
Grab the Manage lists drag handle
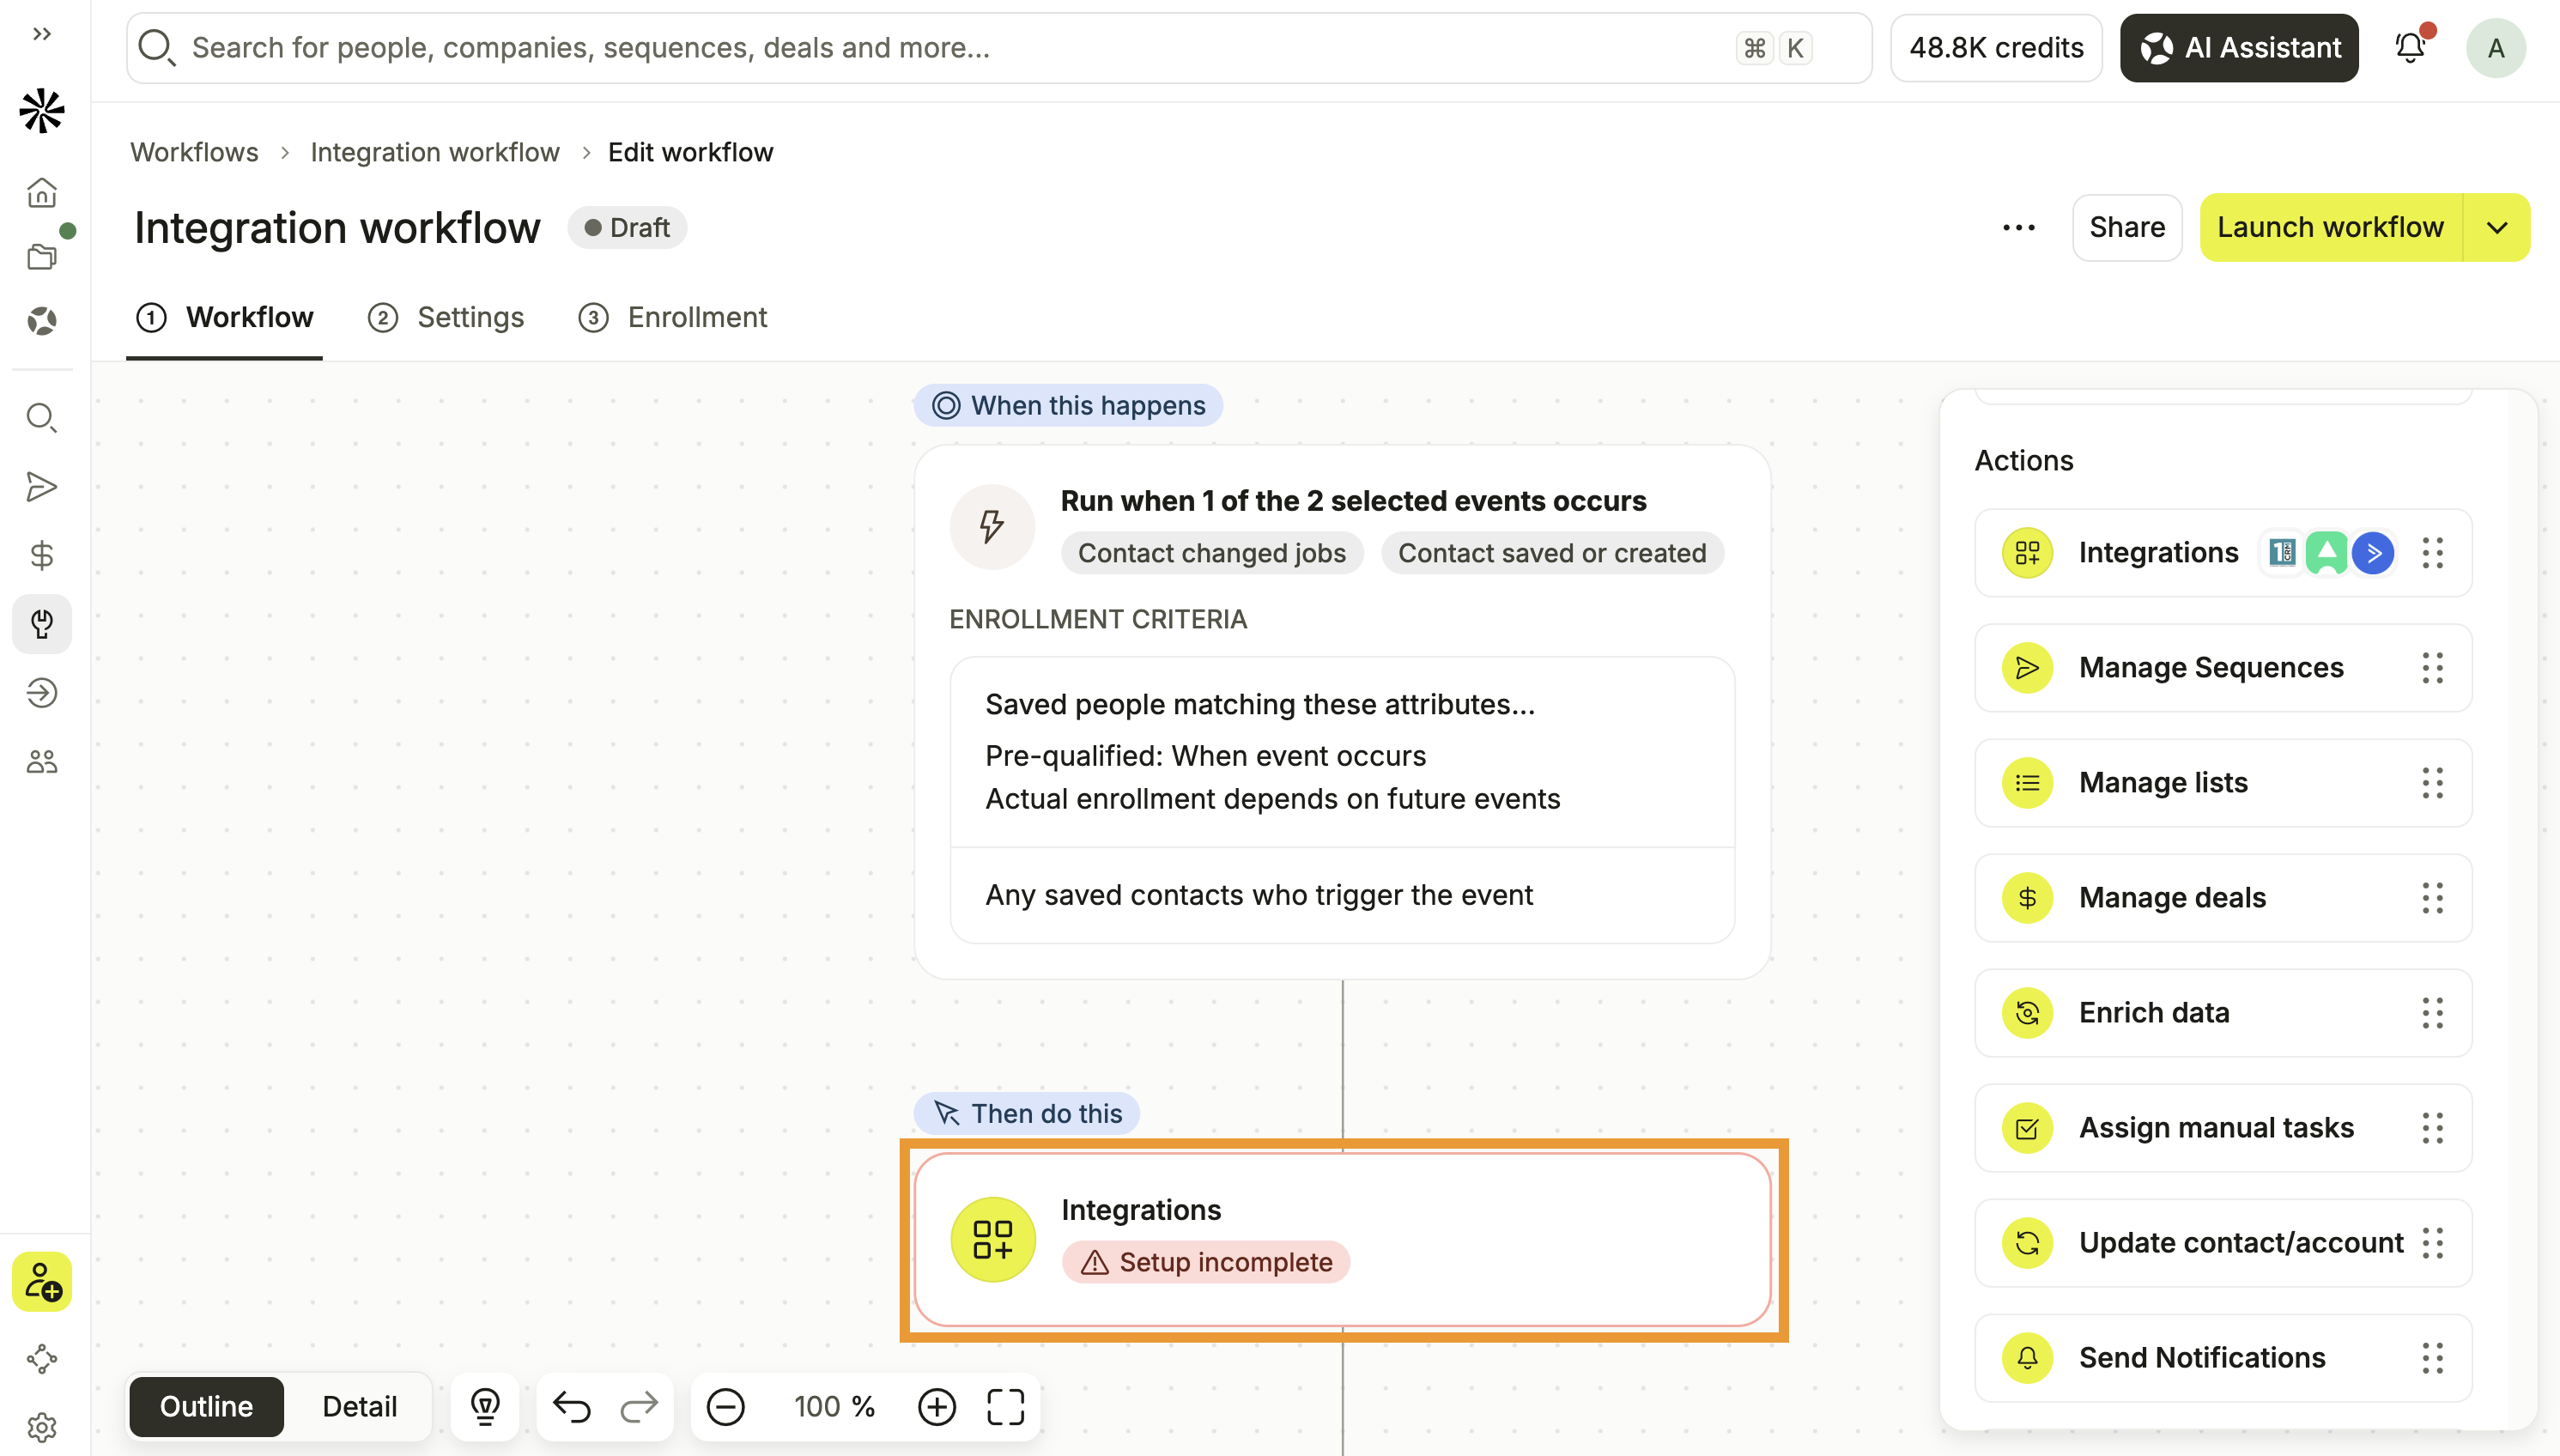(x=2433, y=783)
